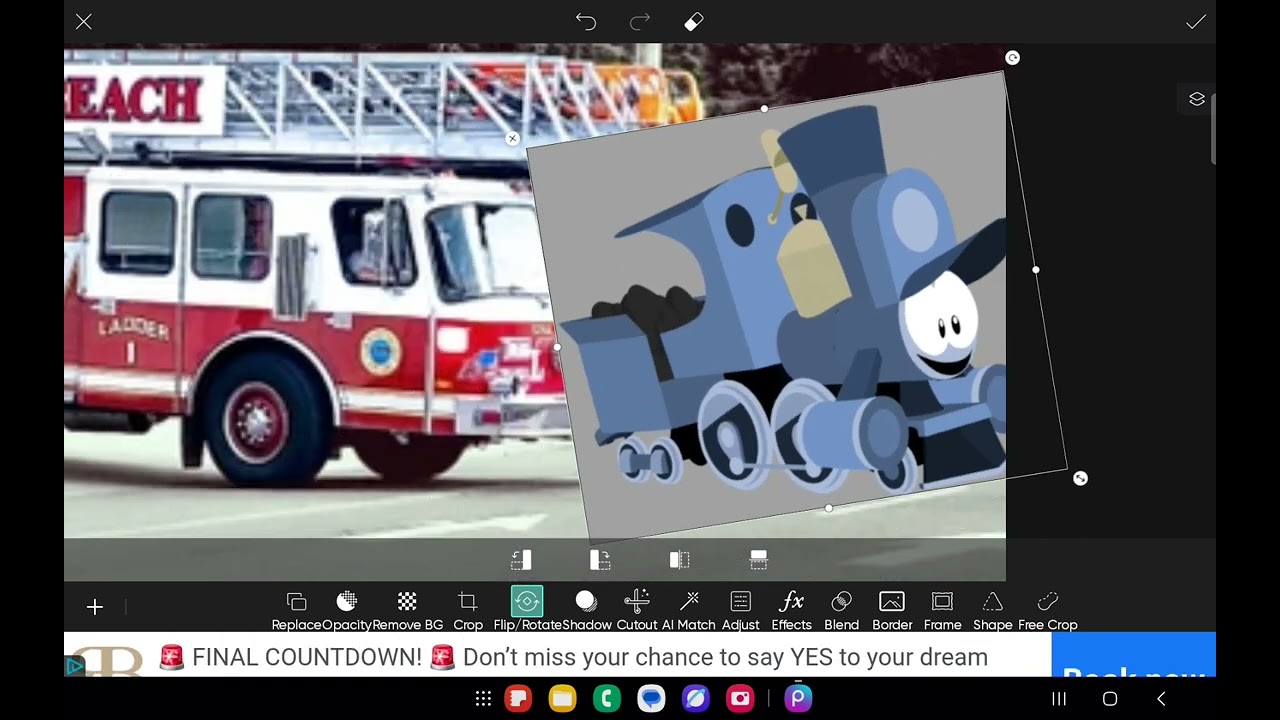Click the scrollbar on right edge
This screenshot has width=1280, height=720.
(x=1213, y=128)
